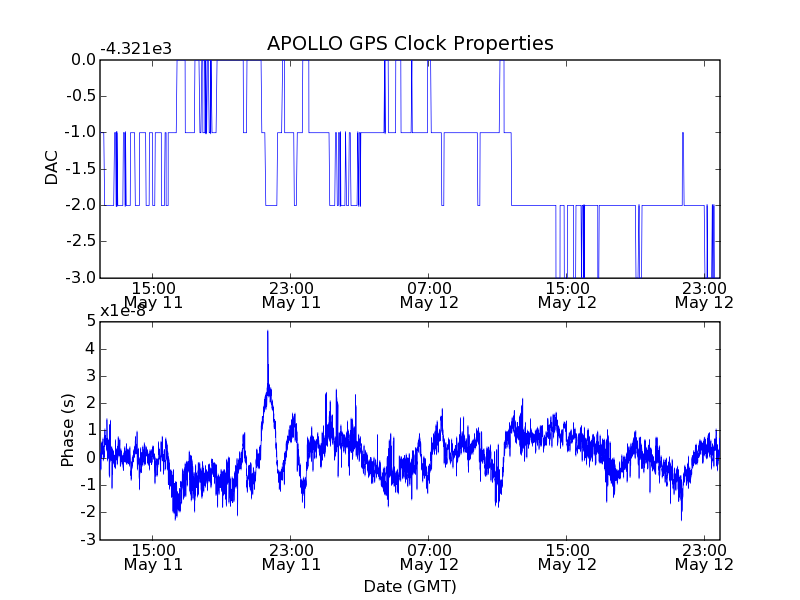Image resolution: width=800 pixels, height=600 pixels.
Task: Click the isolated DAC spike near 22:00 May 12
Action: pos(683,168)
